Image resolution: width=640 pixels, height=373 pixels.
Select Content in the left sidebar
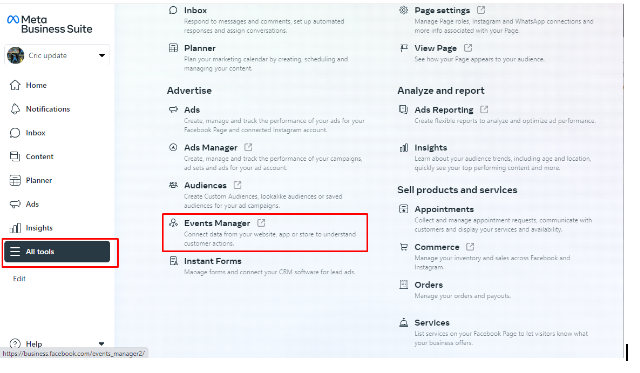(40, 156)
